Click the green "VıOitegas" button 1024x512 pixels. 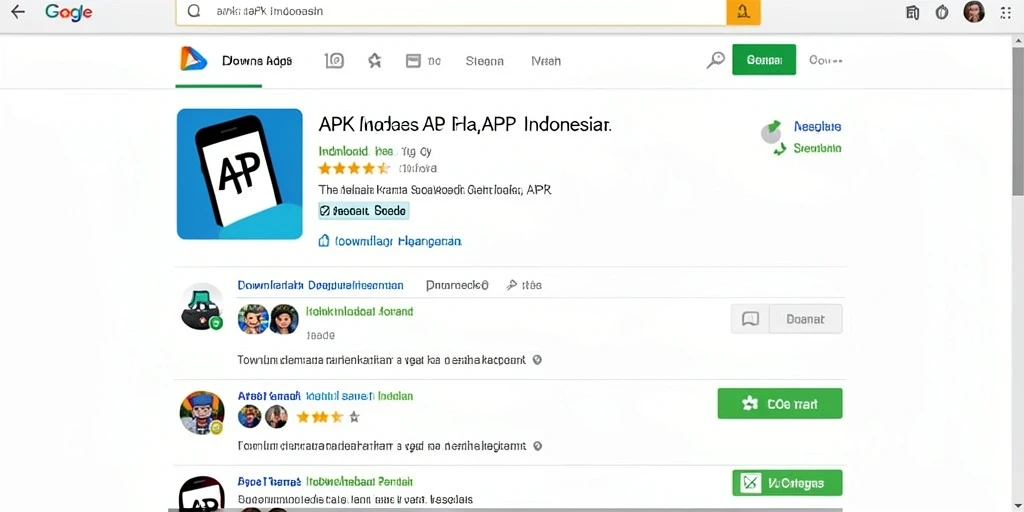(x=787, y=483)
